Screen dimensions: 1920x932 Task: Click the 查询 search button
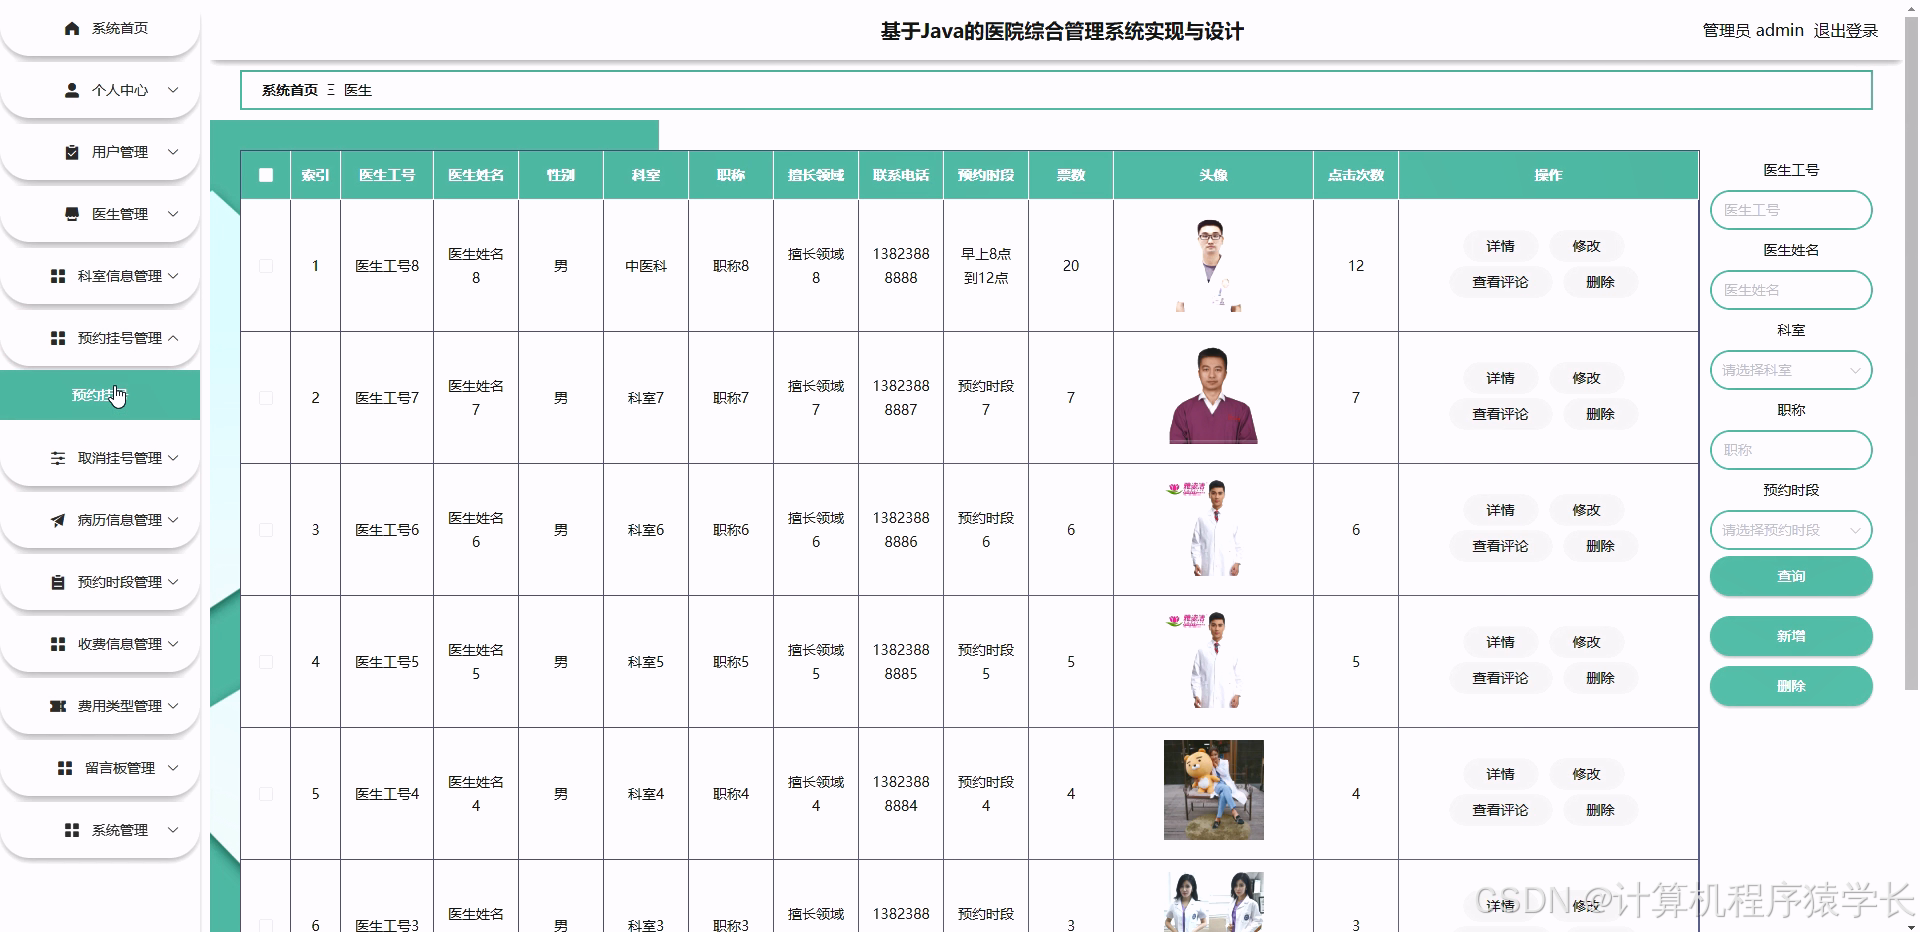1791,576
